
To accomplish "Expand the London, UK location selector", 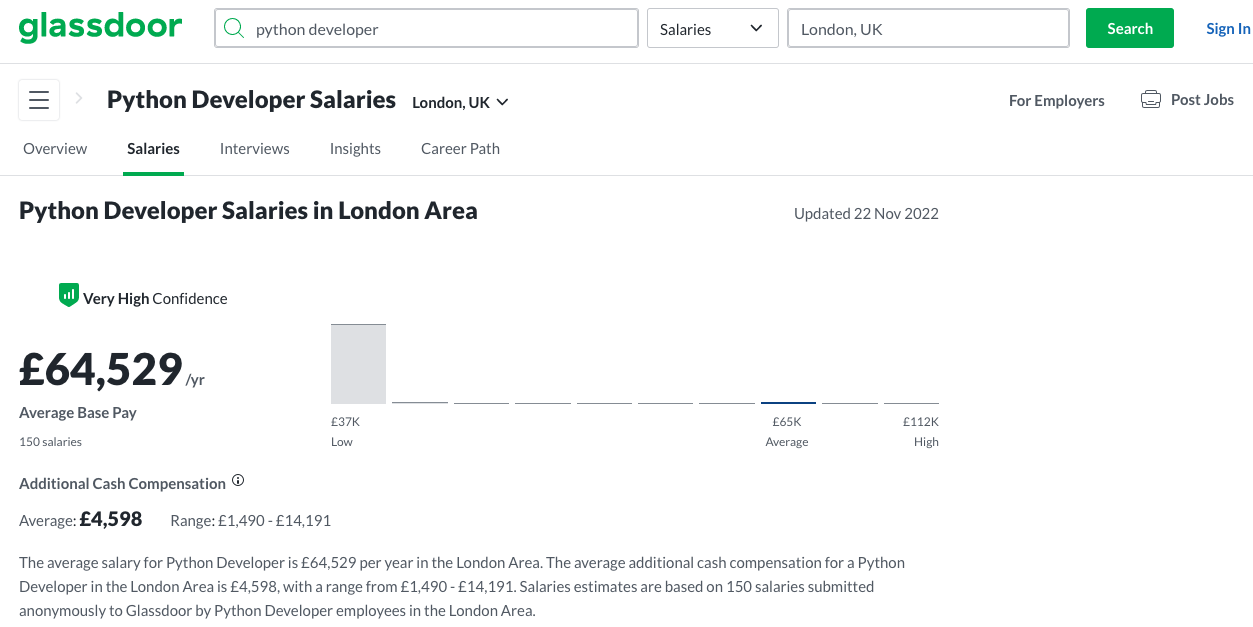I will (460, 102).
